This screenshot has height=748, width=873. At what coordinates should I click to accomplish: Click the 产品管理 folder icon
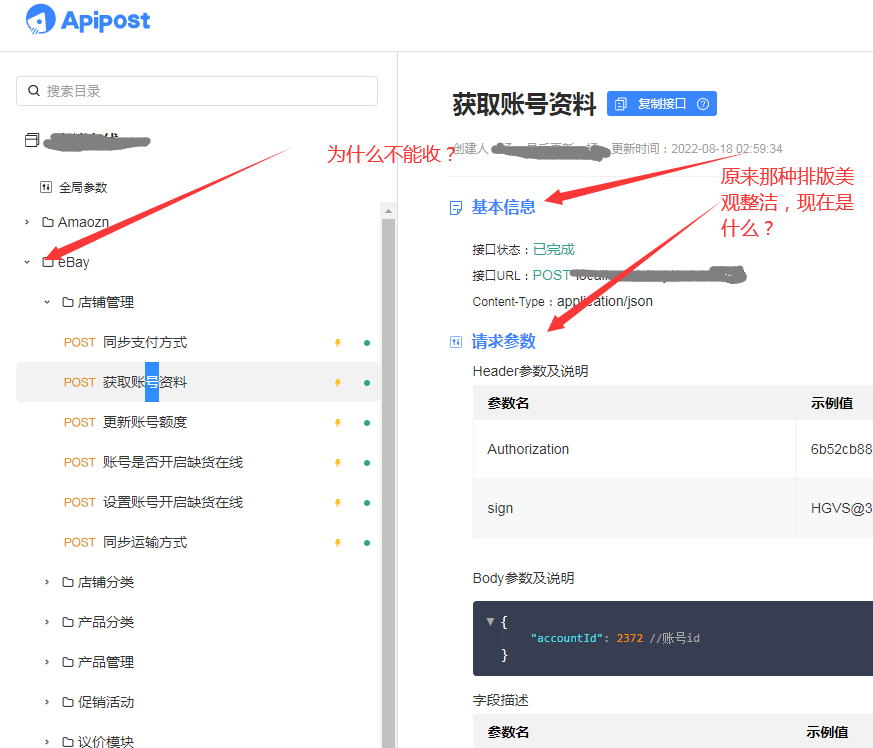pos(68,662)
